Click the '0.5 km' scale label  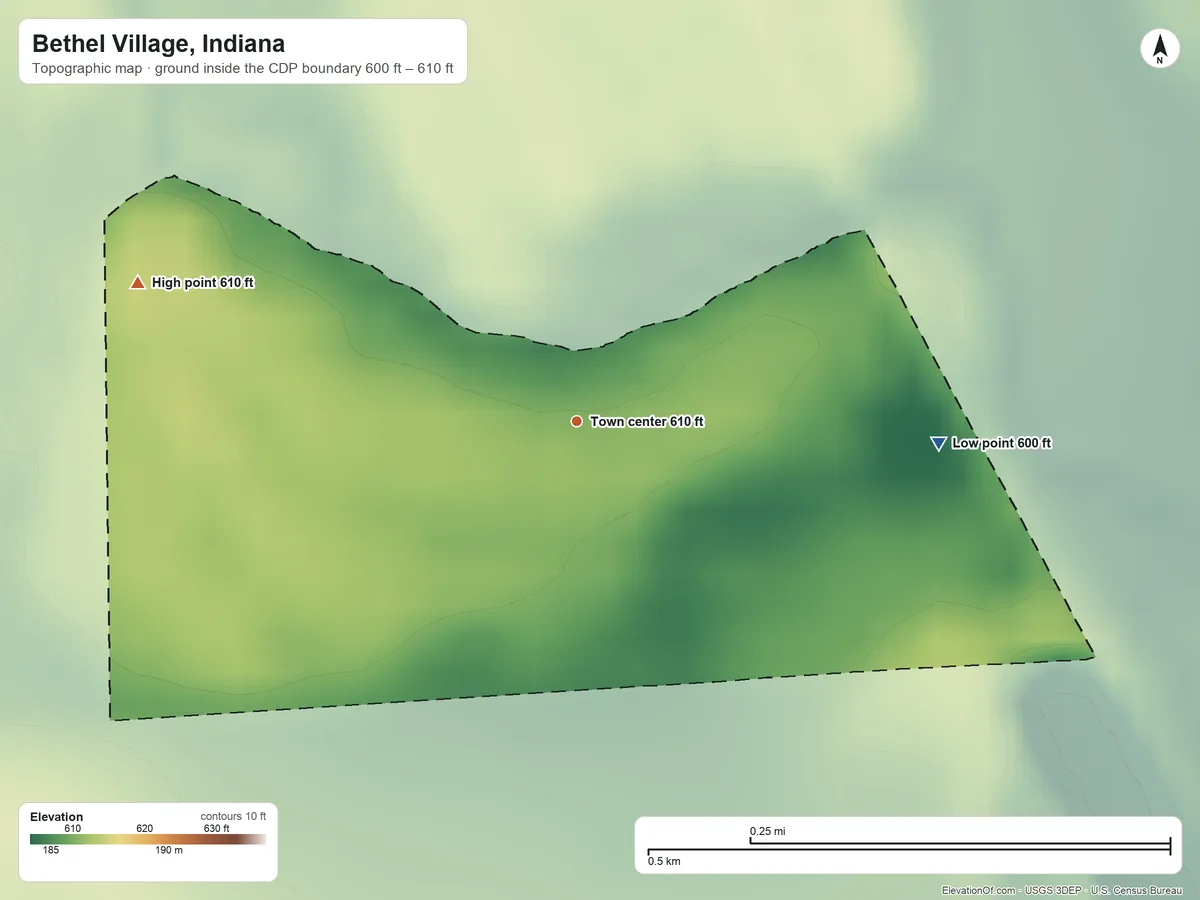point(664,861)
